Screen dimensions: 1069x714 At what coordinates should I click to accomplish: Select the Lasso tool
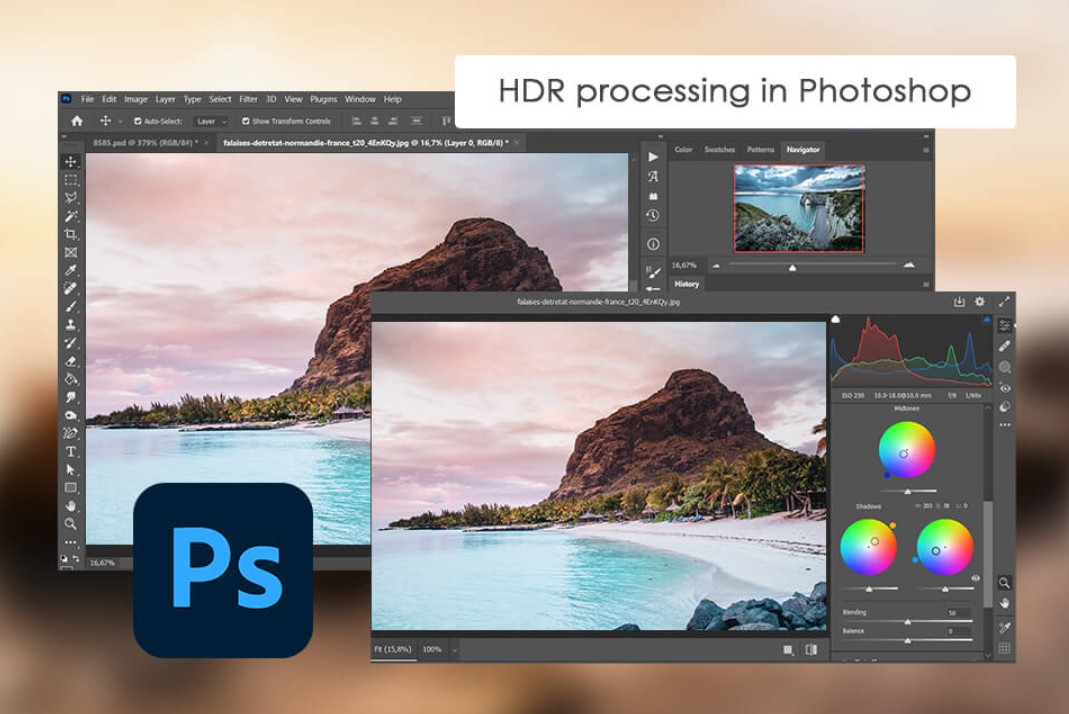coord(71,198)
